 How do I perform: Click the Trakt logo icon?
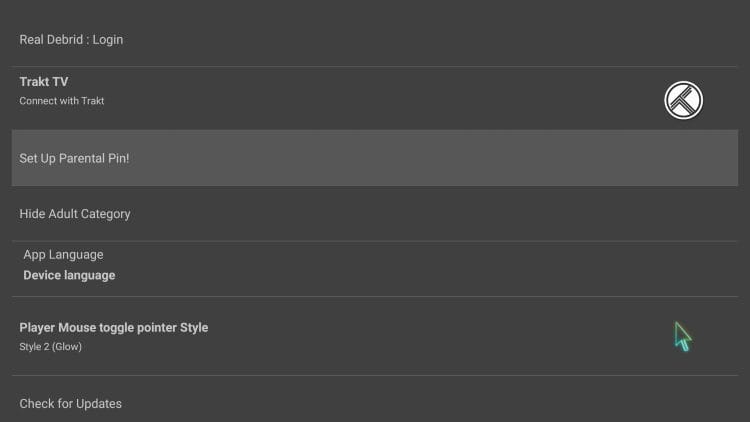coord(684,100)
